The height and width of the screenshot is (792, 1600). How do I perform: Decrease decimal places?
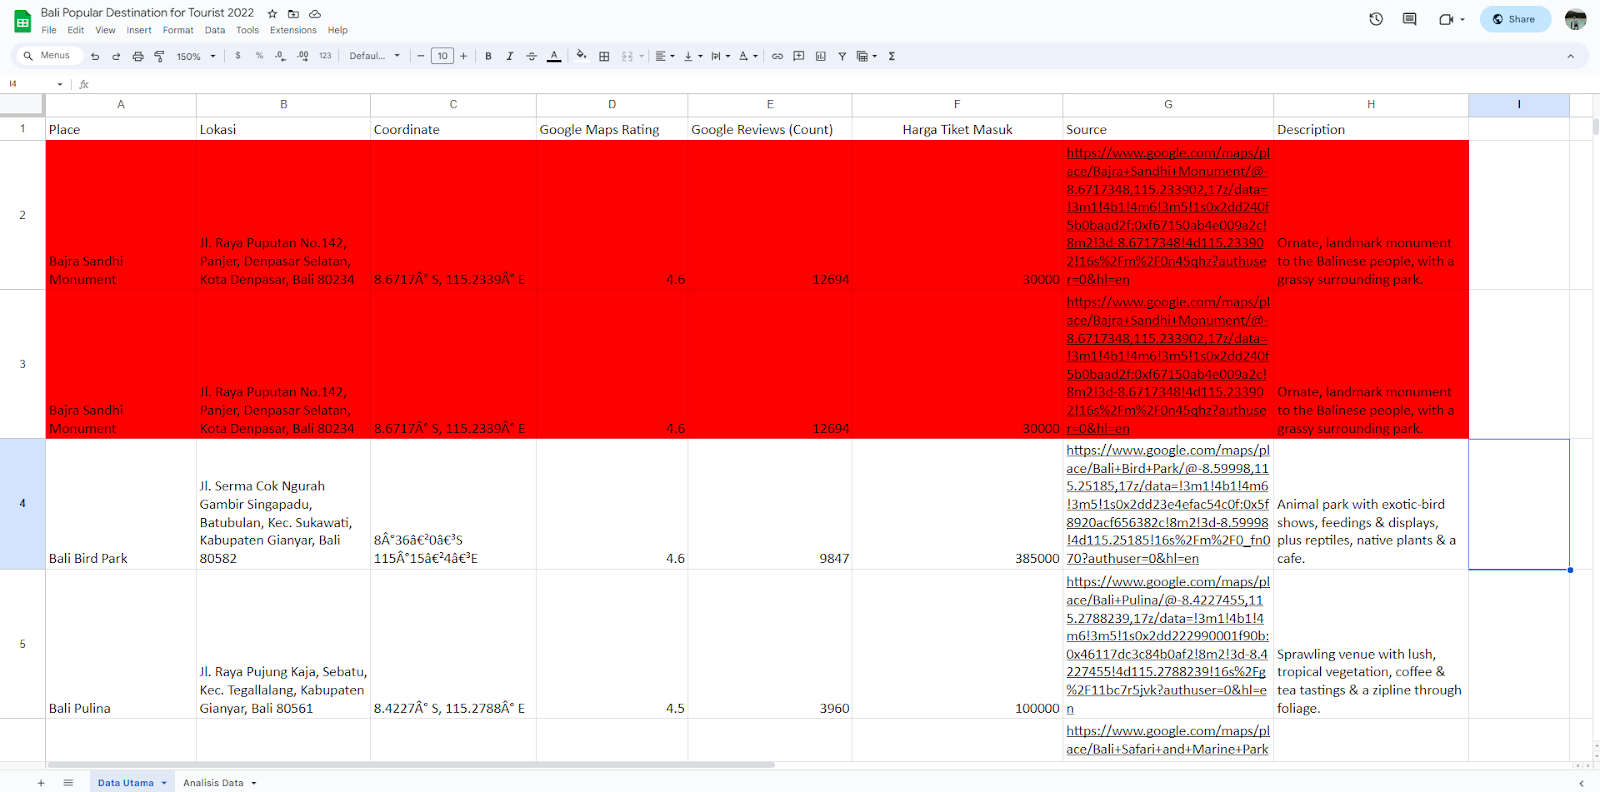(280, 56)
